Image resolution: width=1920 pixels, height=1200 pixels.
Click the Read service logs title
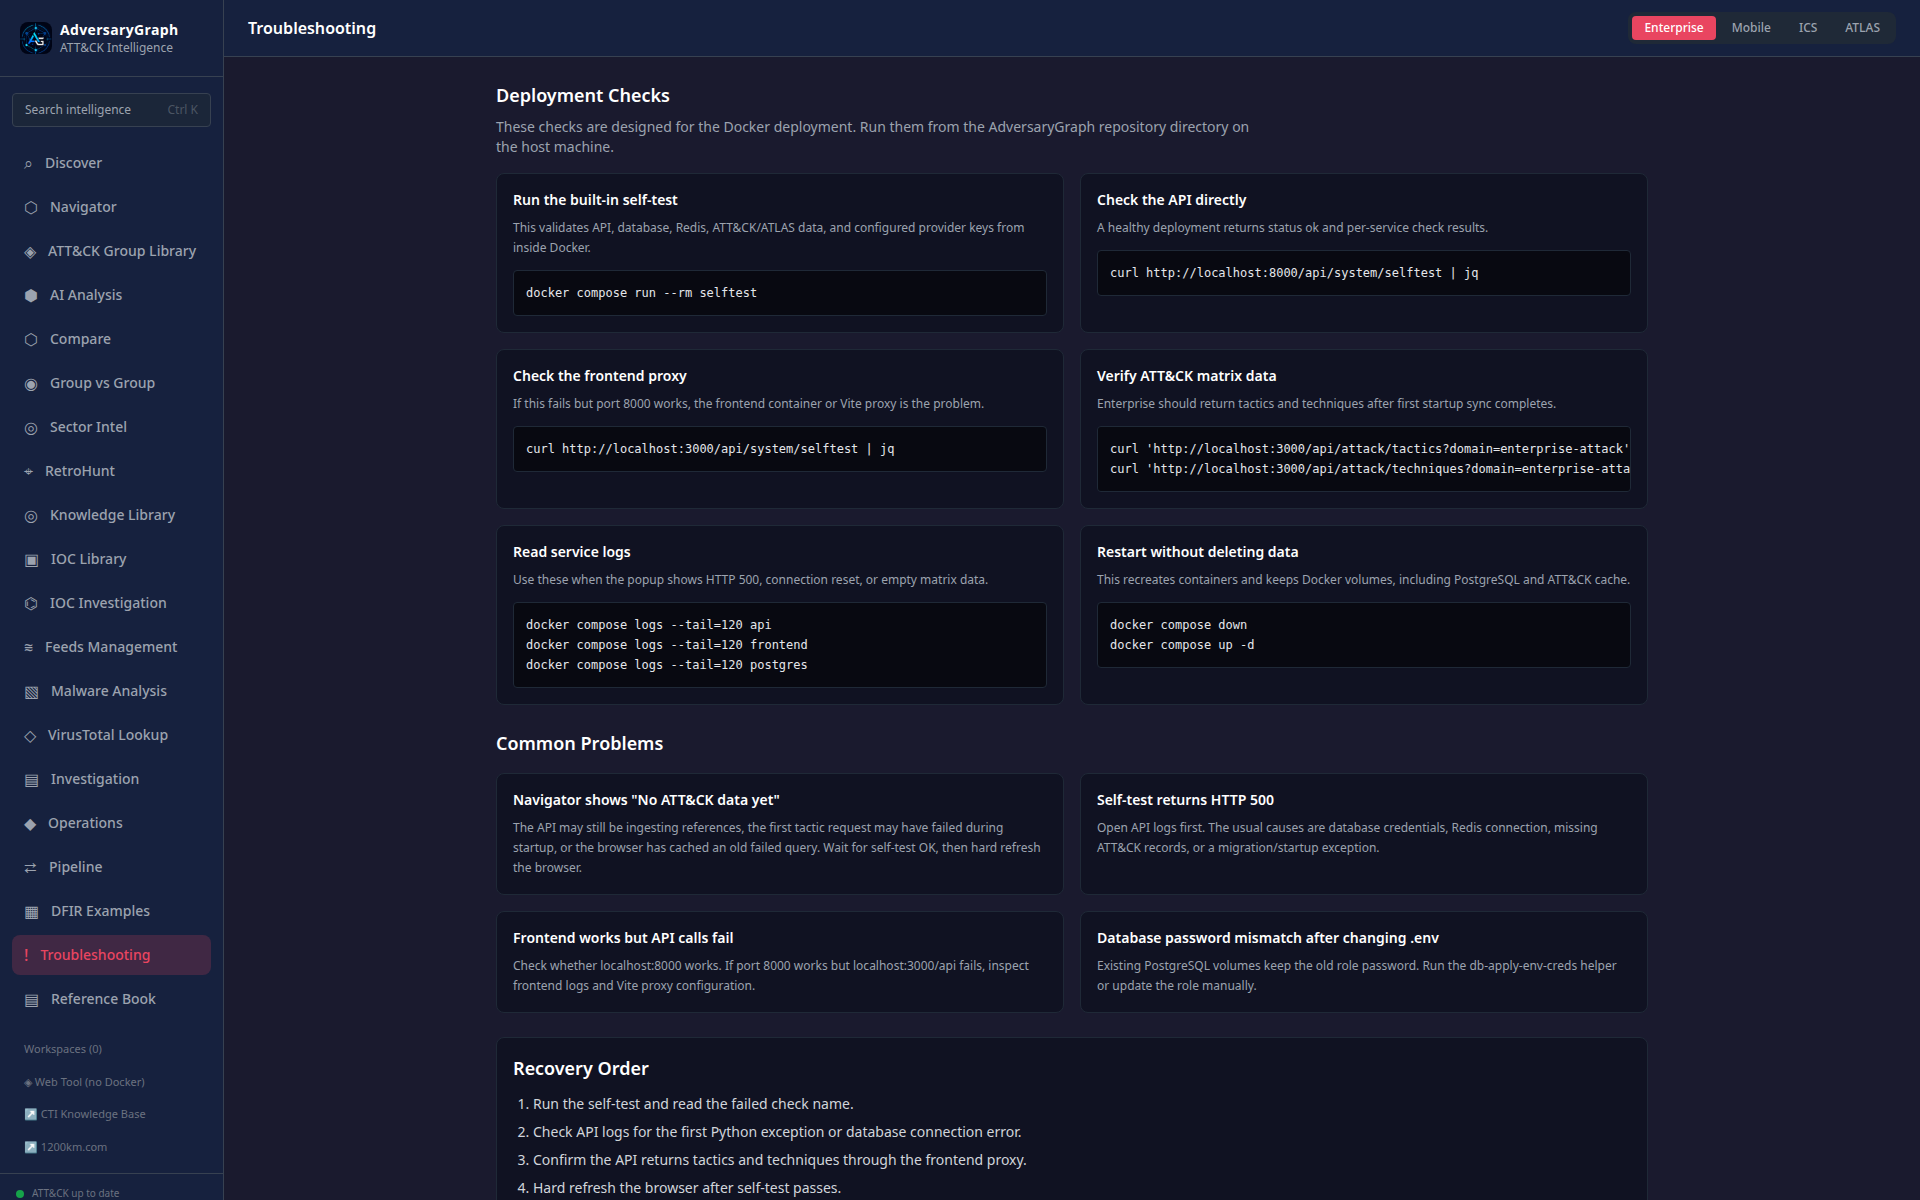click(572, 552)
